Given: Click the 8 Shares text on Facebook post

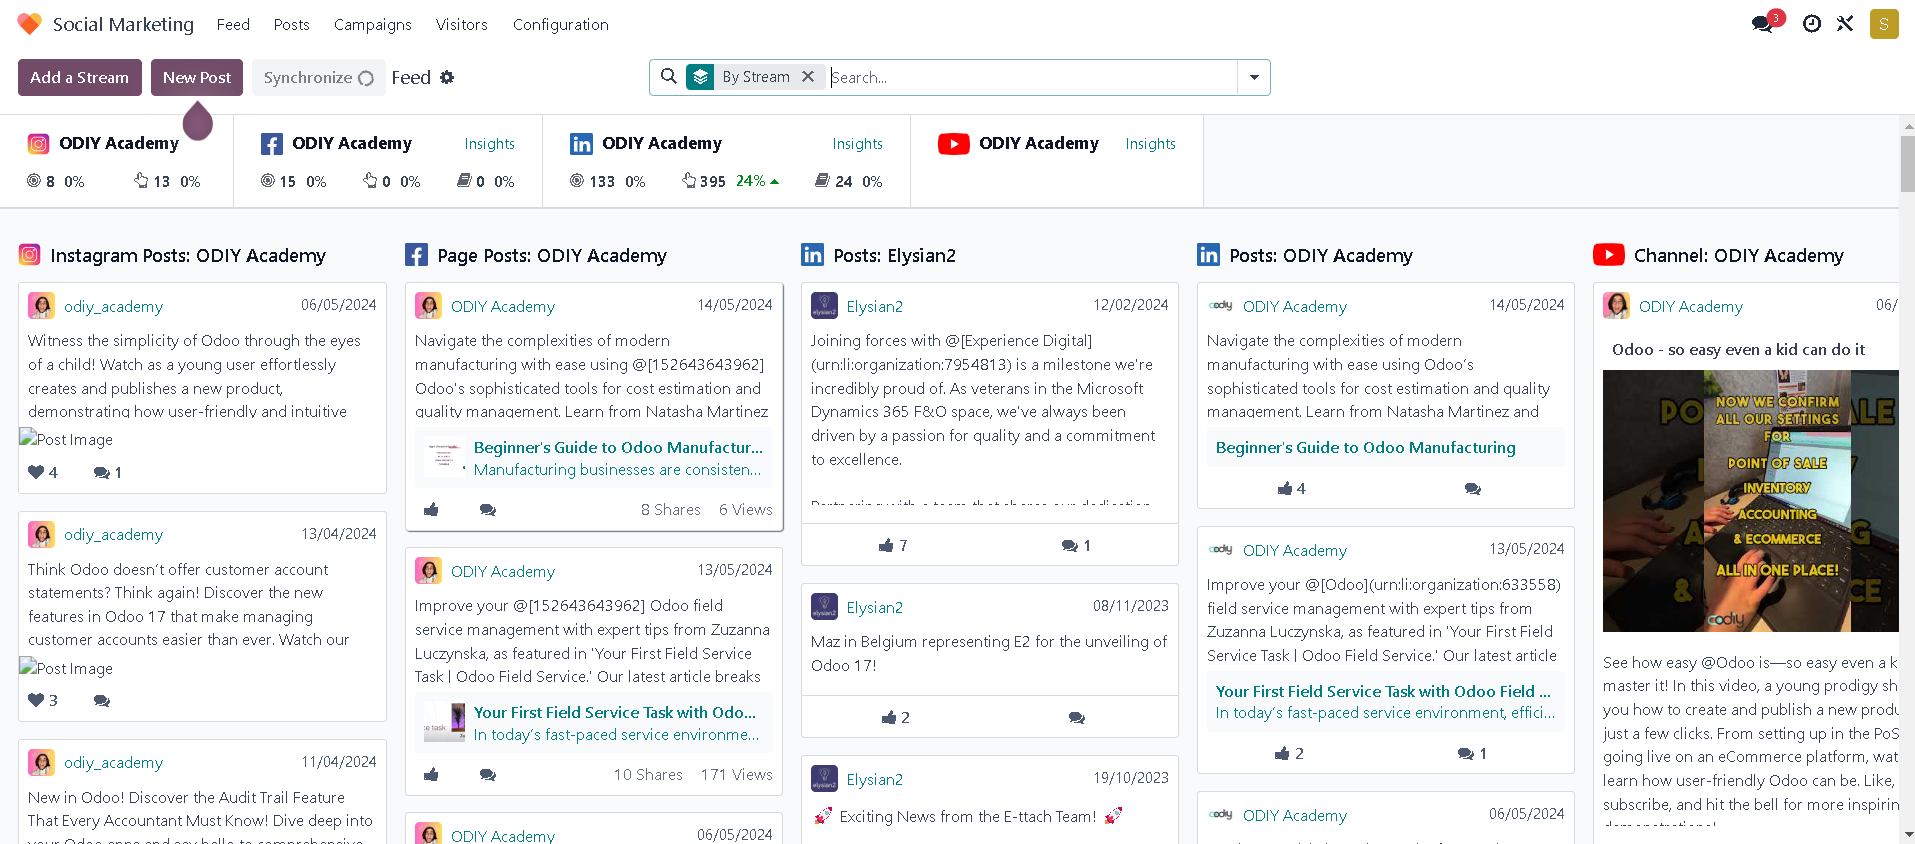Looking at the screenshot, I should [x=670, y=509].
